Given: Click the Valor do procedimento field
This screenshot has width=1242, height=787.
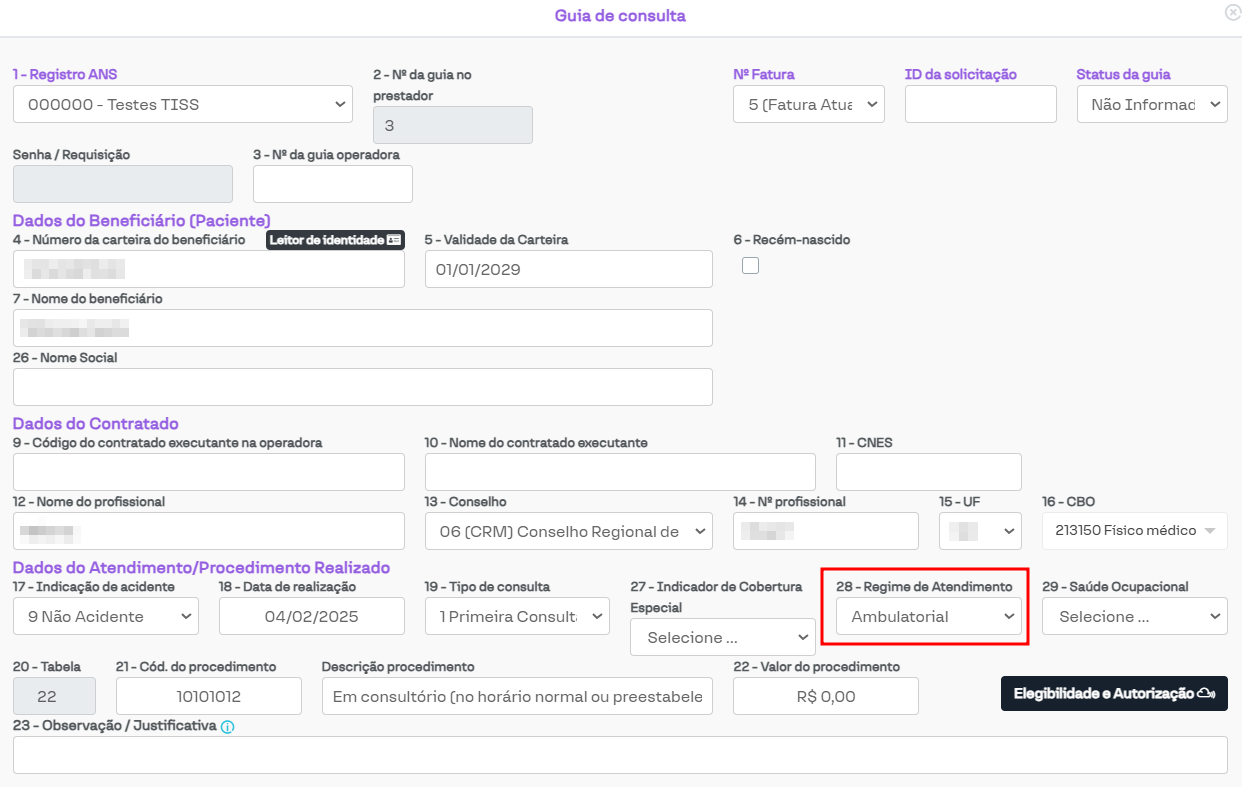Looking at the screenshot, I should click(825, 696).
